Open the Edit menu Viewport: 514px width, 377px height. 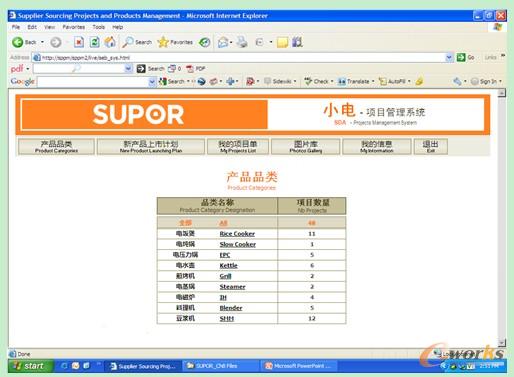coord(32,27)
